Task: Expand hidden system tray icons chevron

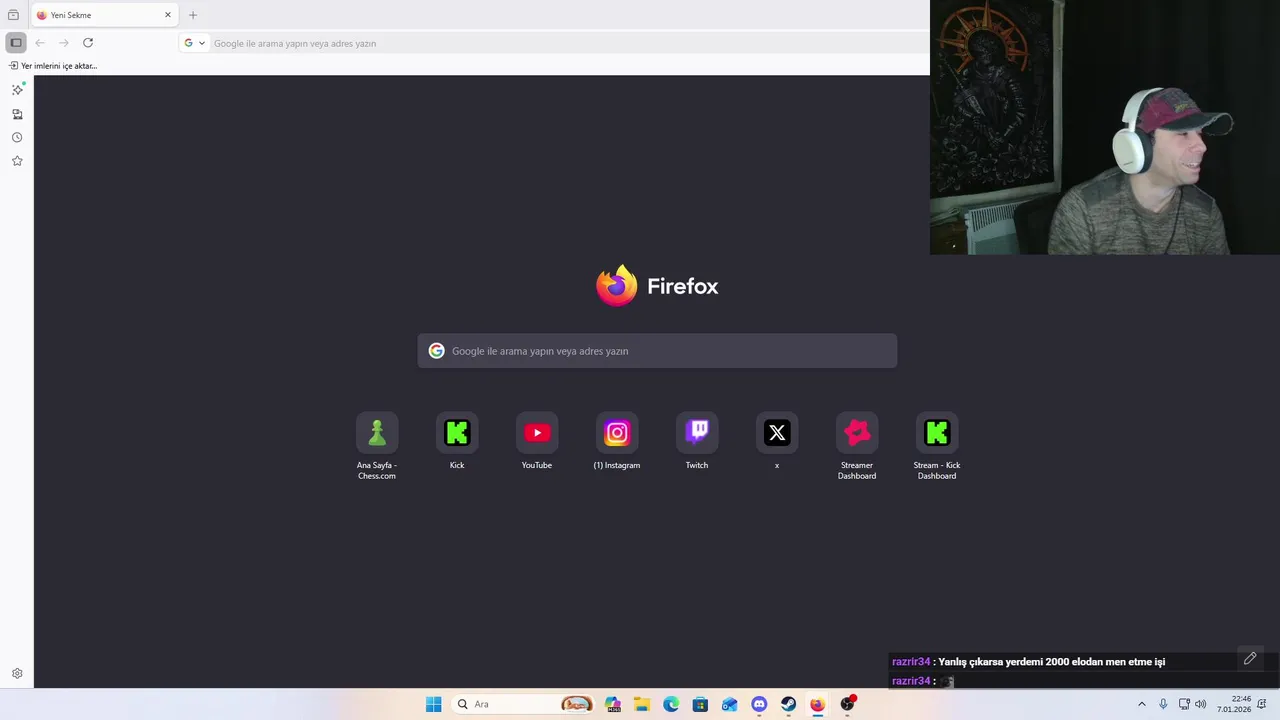Action: (x=1142, y=704)
